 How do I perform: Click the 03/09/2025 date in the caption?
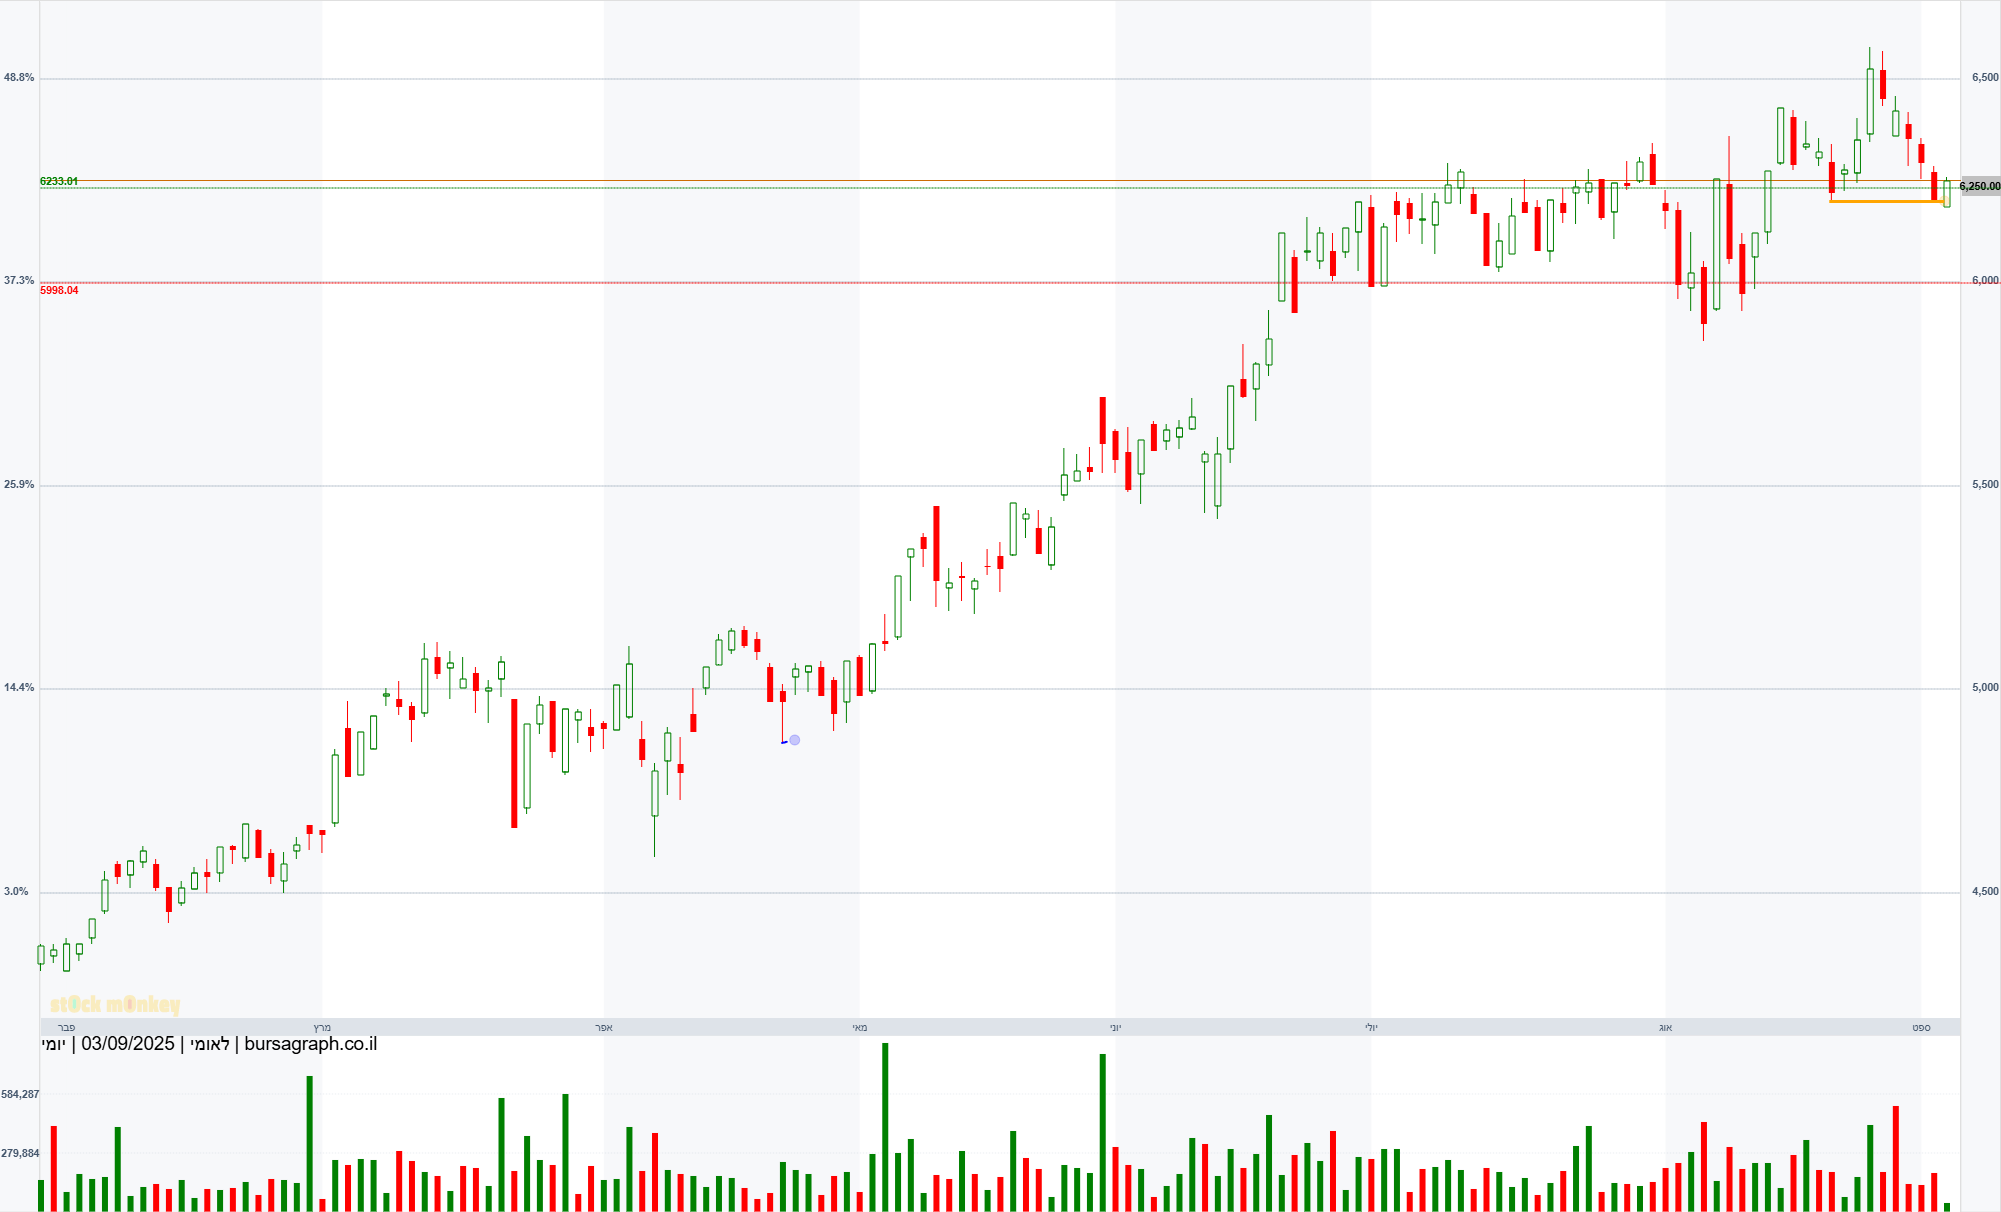coord(128,1044)
